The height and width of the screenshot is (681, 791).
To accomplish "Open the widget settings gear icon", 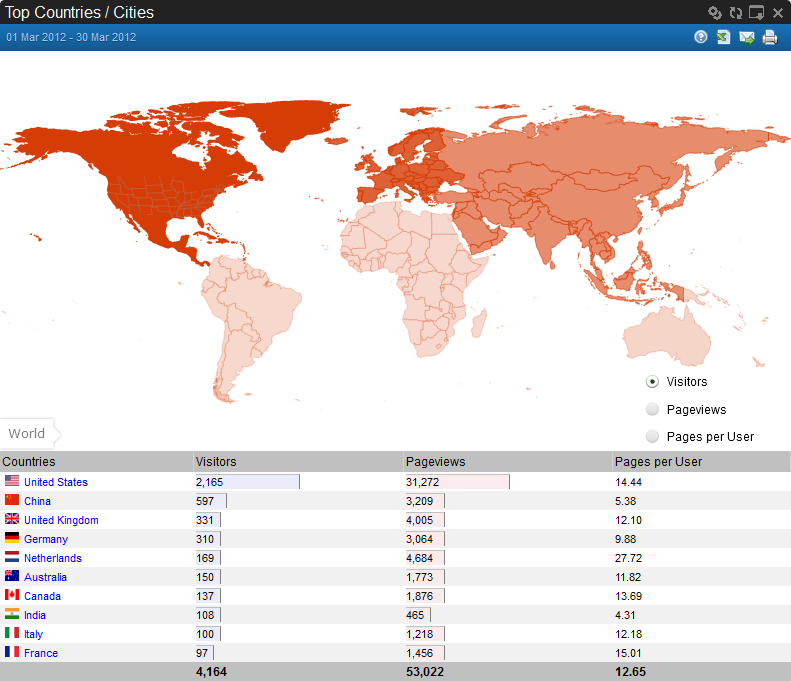I will [714, 13].
